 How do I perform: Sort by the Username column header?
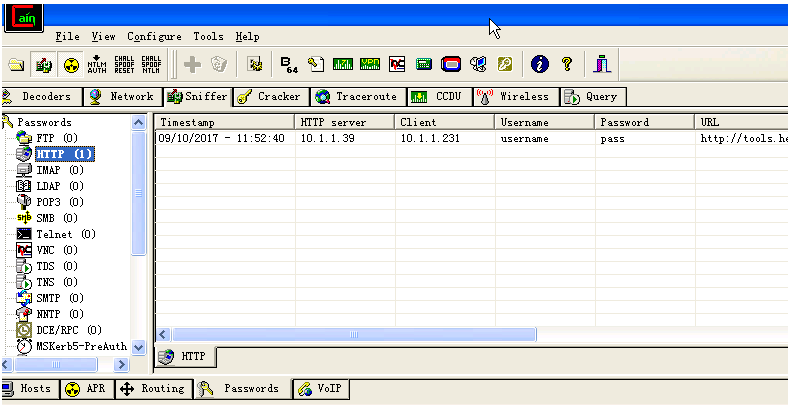545,122
